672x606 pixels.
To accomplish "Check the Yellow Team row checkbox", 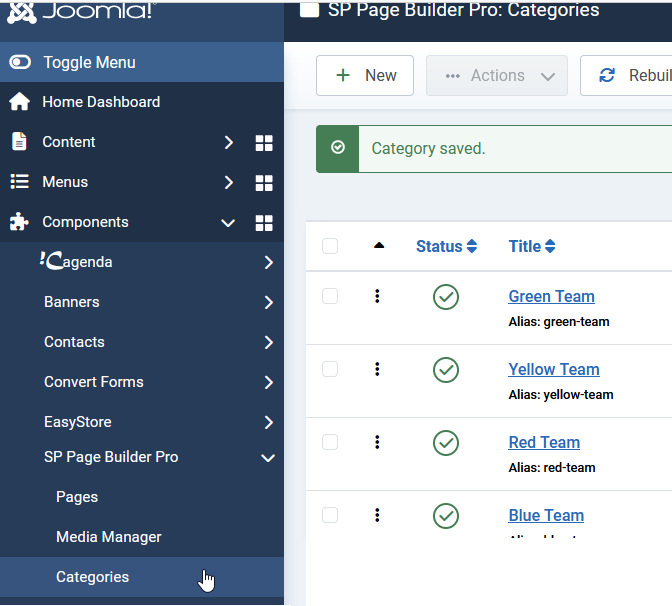I will [330, 369].
